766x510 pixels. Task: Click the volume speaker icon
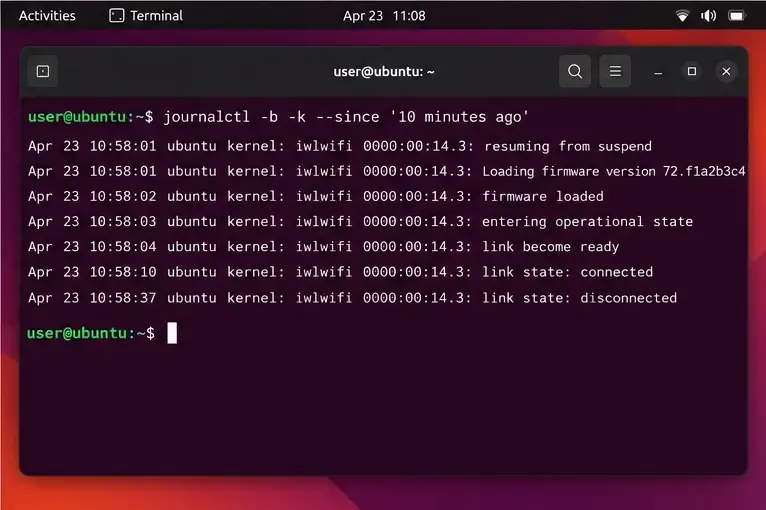coord(708,16)
